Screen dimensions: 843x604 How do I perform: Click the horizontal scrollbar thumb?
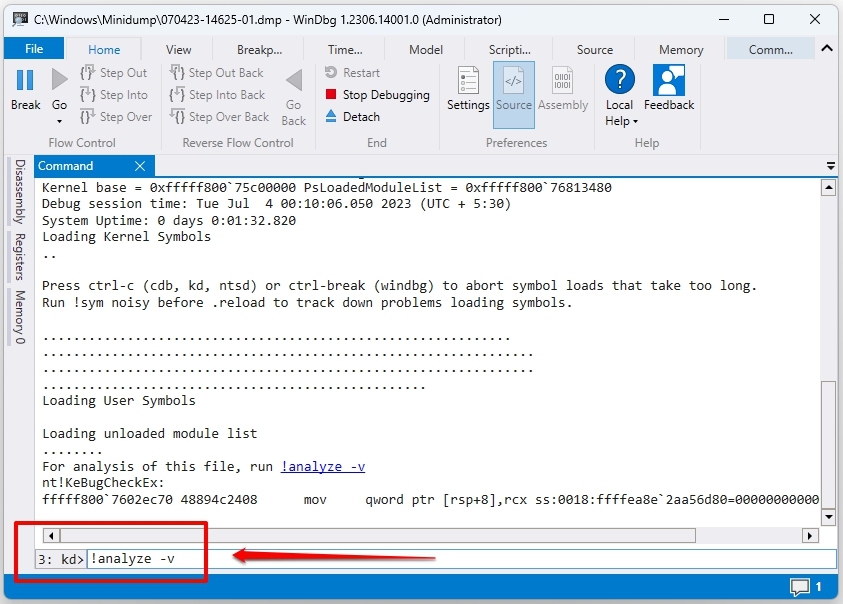(x=378, y=536)
